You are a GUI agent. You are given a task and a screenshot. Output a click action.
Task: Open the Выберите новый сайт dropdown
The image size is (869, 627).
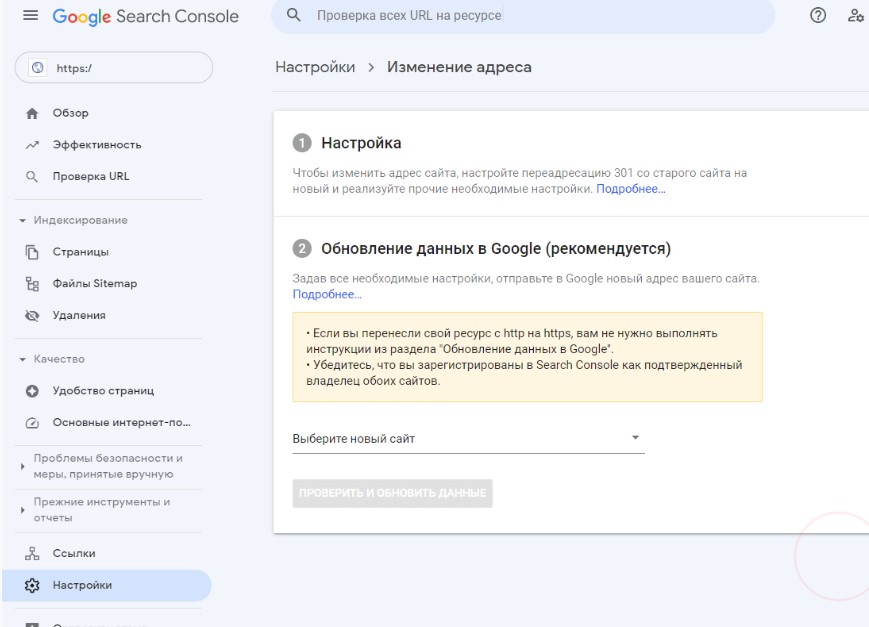click(468, 439)
